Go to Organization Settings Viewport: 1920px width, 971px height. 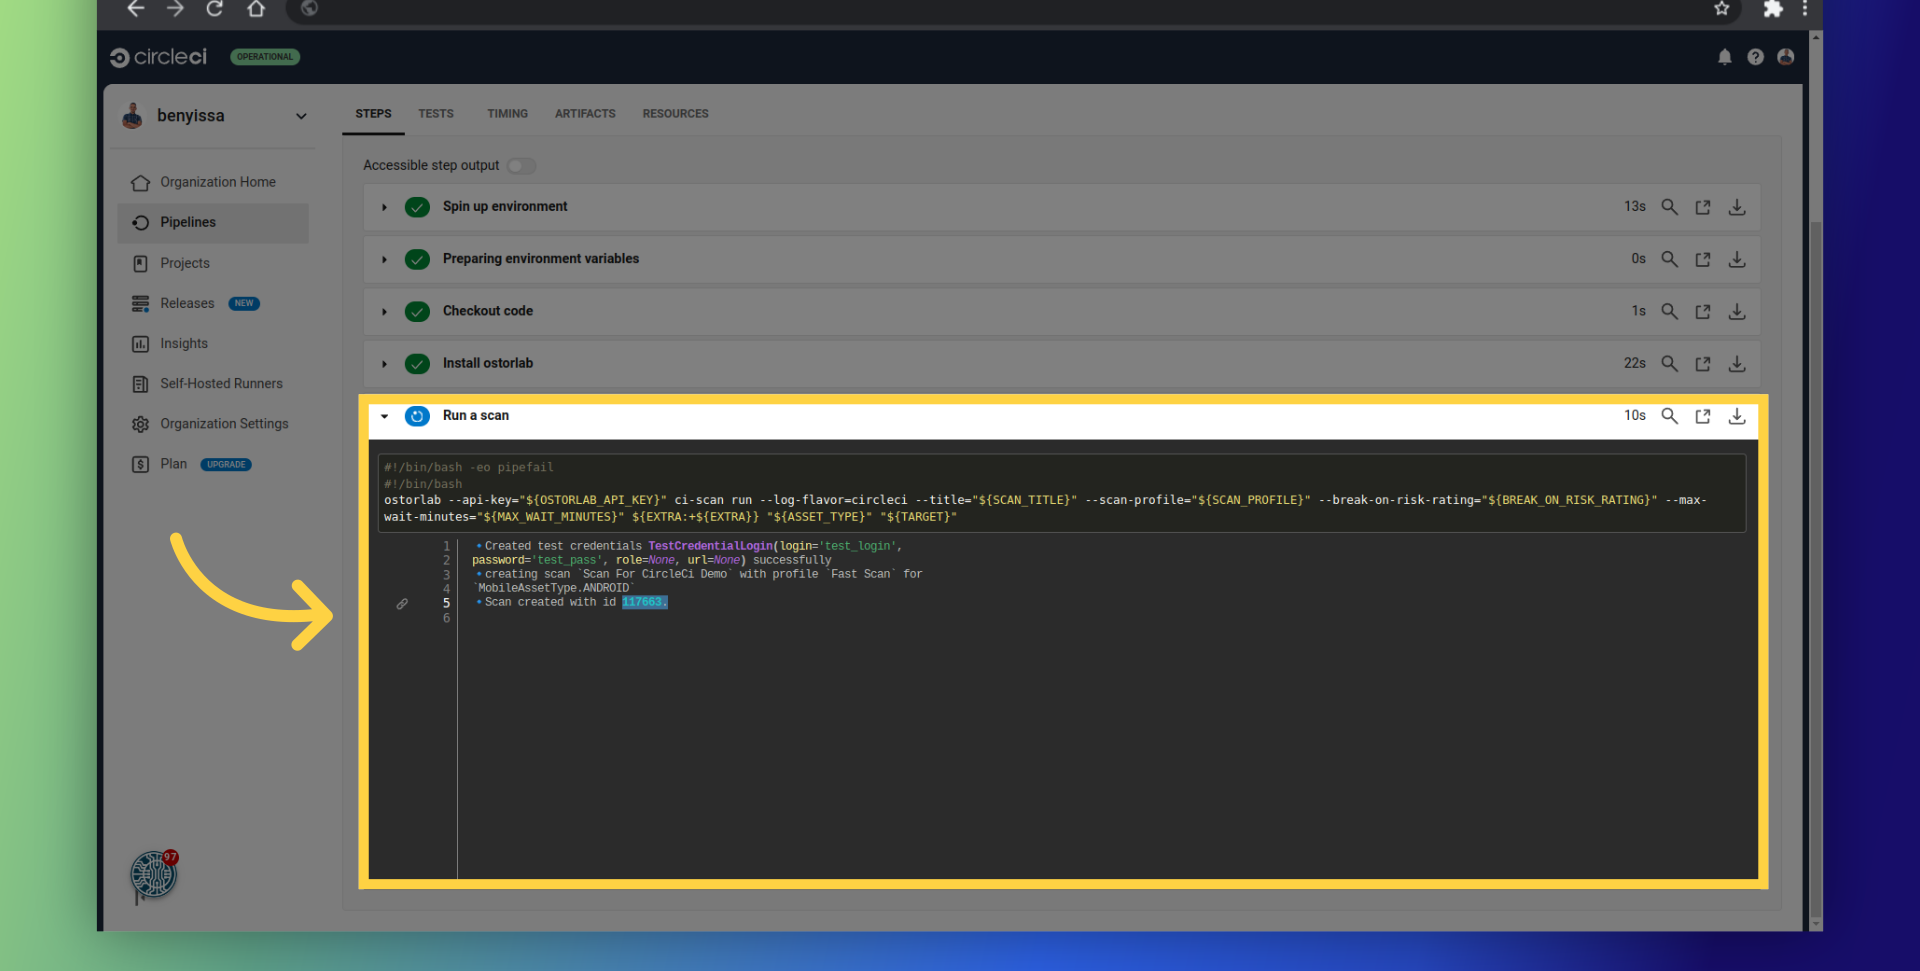click(x=223, y=424)
